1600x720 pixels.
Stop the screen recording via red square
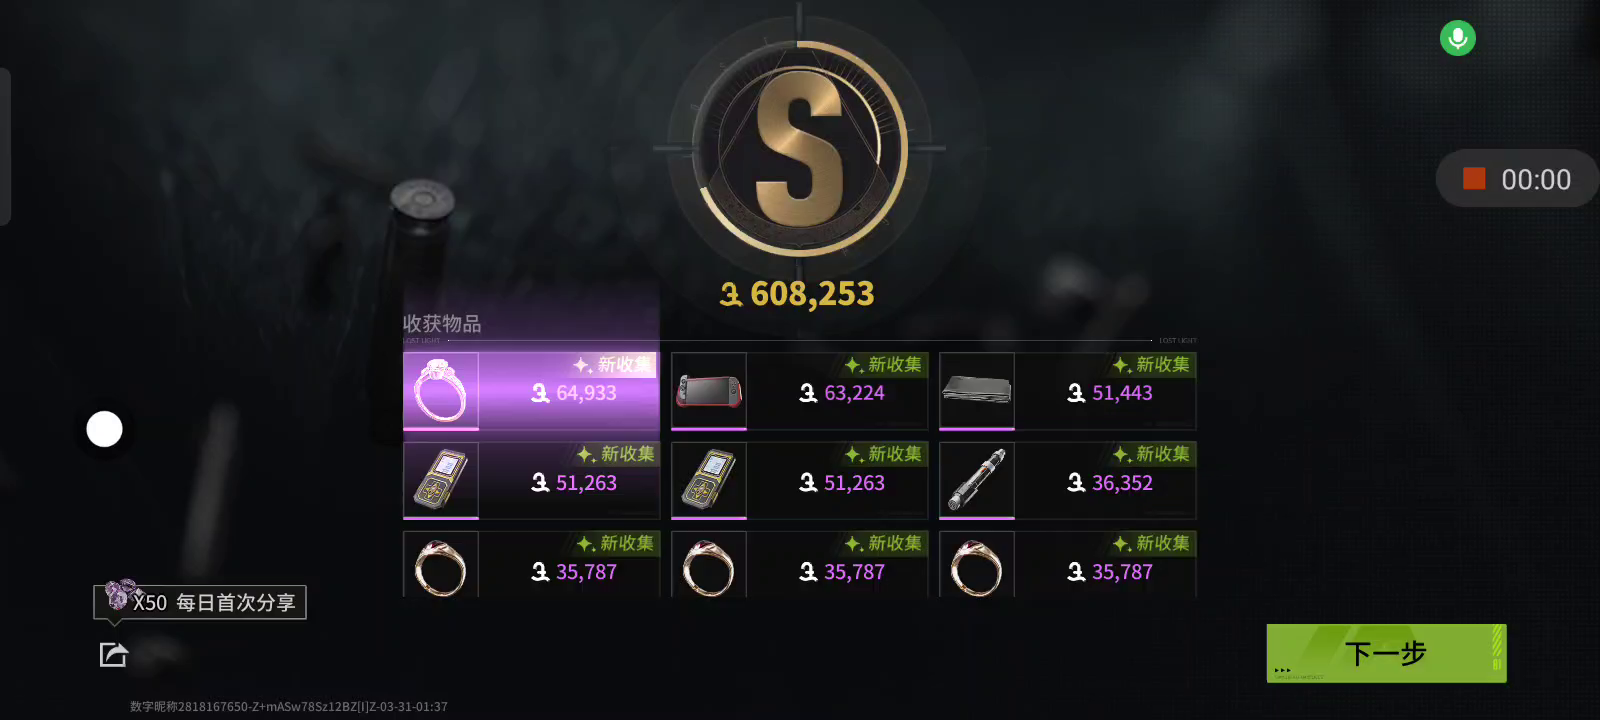pos(1474,179)
